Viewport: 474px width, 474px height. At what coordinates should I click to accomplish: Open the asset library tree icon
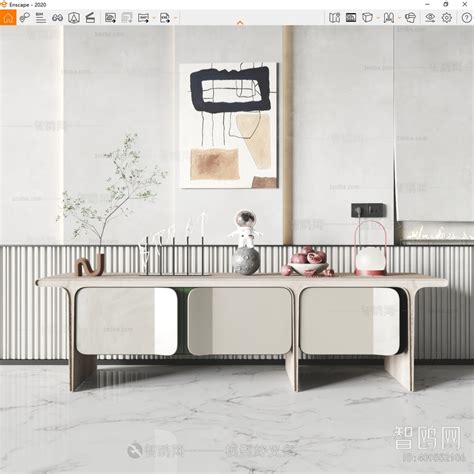74,17
